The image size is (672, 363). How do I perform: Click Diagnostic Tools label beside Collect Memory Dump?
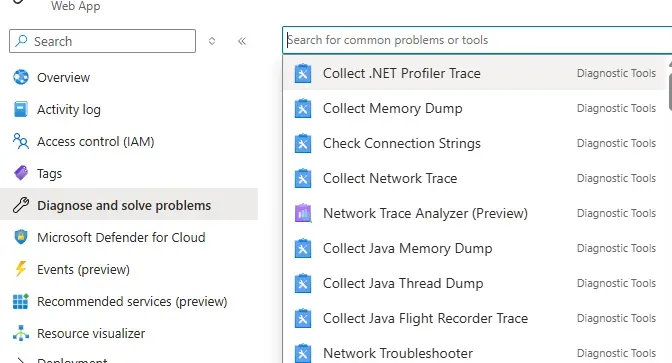616,108
